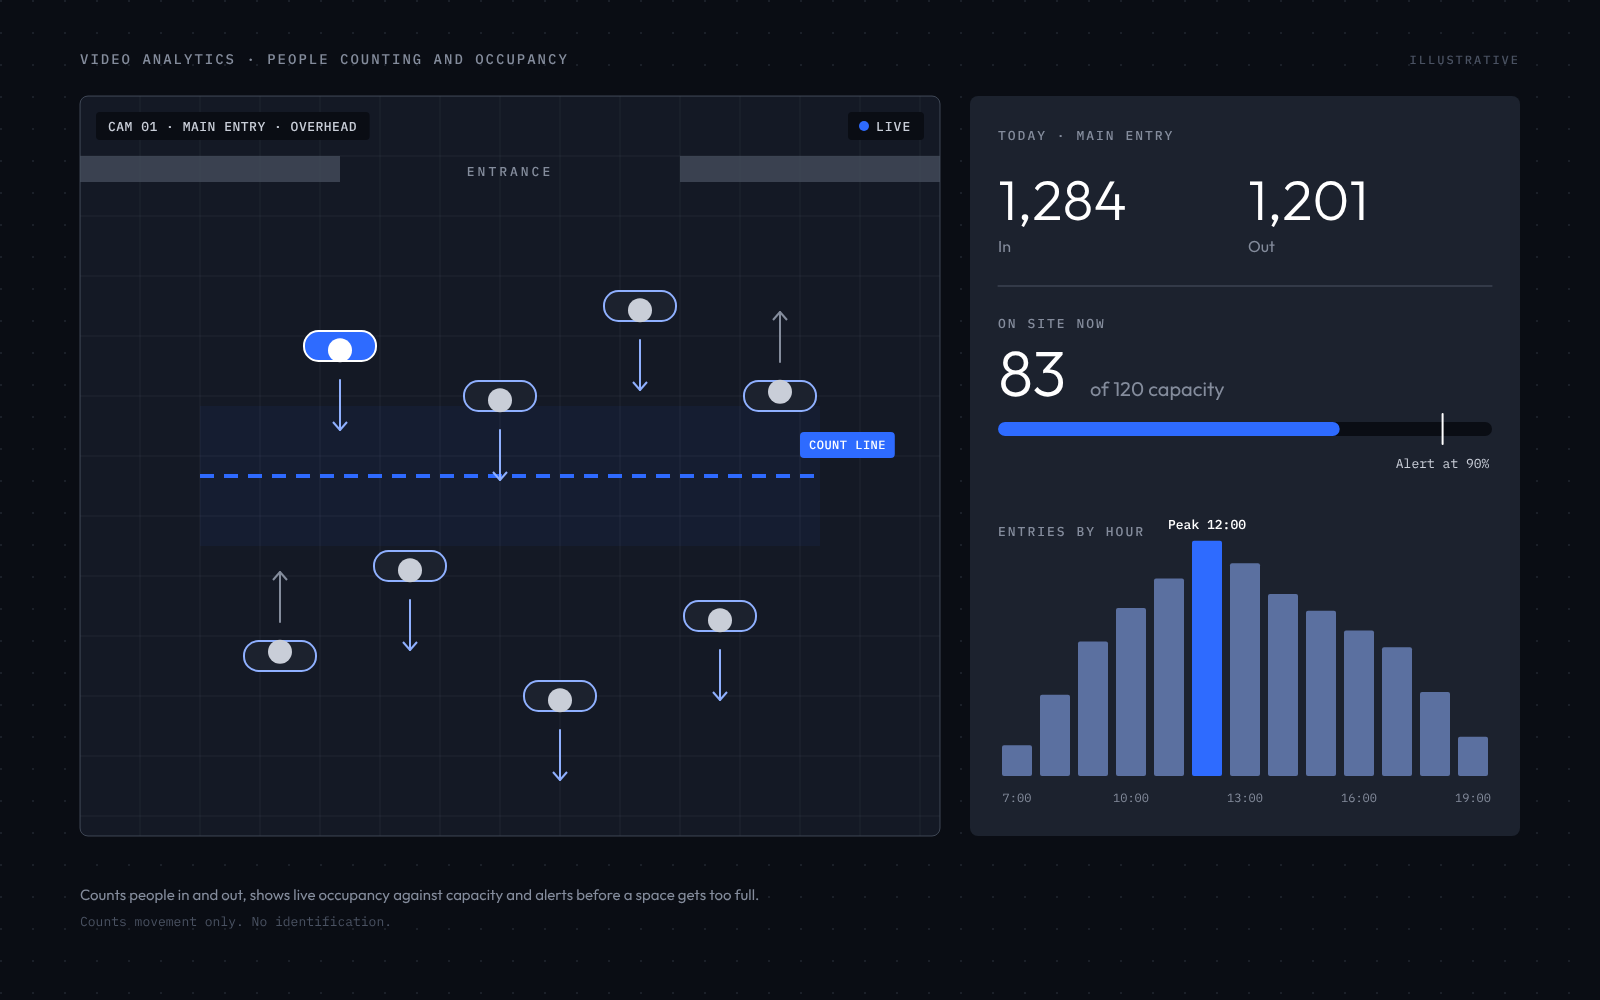Select the 7:00 bar in the hourly chart
The image size is (1600, 1000).
pos(1017,760)
